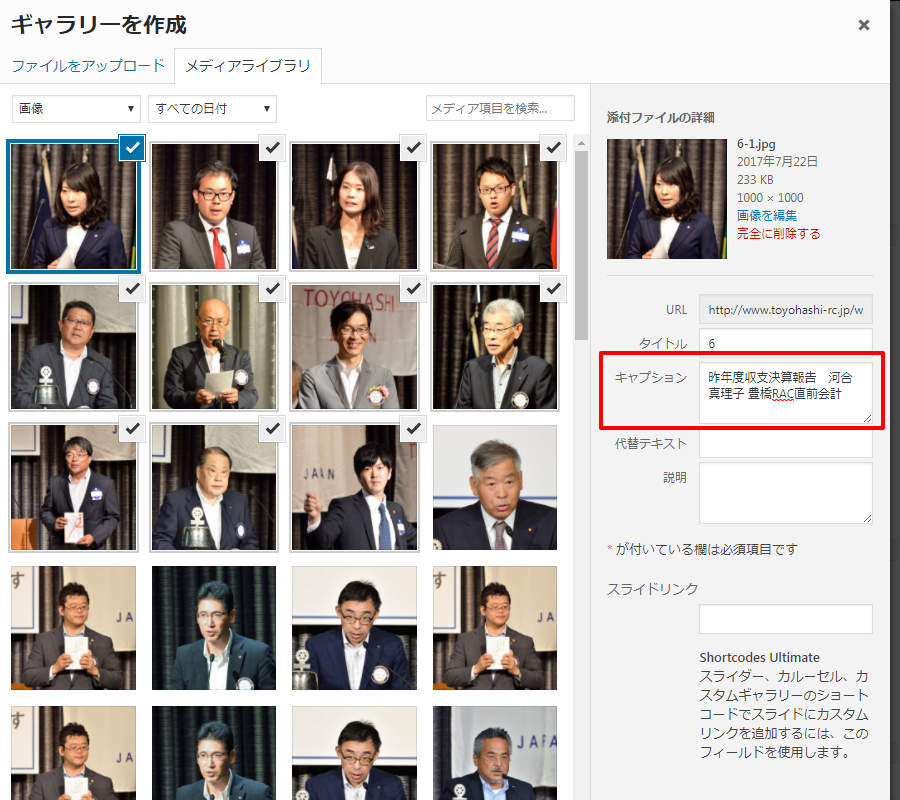
Task: Uncheck the blue checkmark on first thumbnail
Action: 133,148
